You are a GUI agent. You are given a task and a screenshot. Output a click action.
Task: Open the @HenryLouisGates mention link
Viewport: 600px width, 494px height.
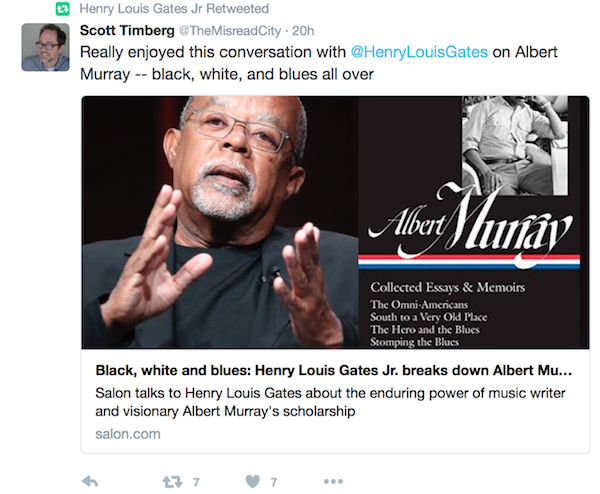[x=419, y=52]
